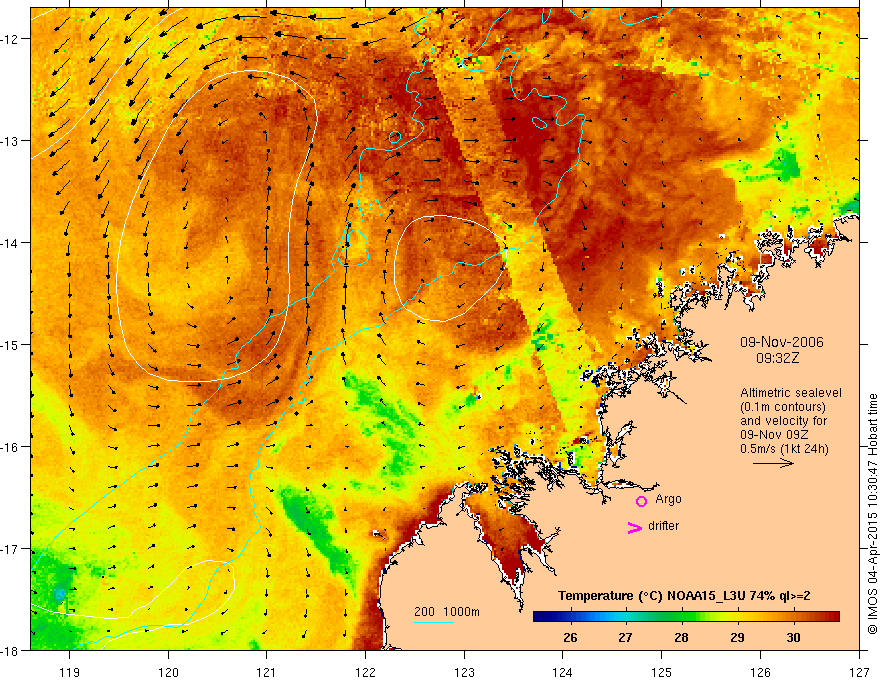Click the magenta Argo circle legend symbol
Viewport: 880px width, 680px height.
coord(641,501)
